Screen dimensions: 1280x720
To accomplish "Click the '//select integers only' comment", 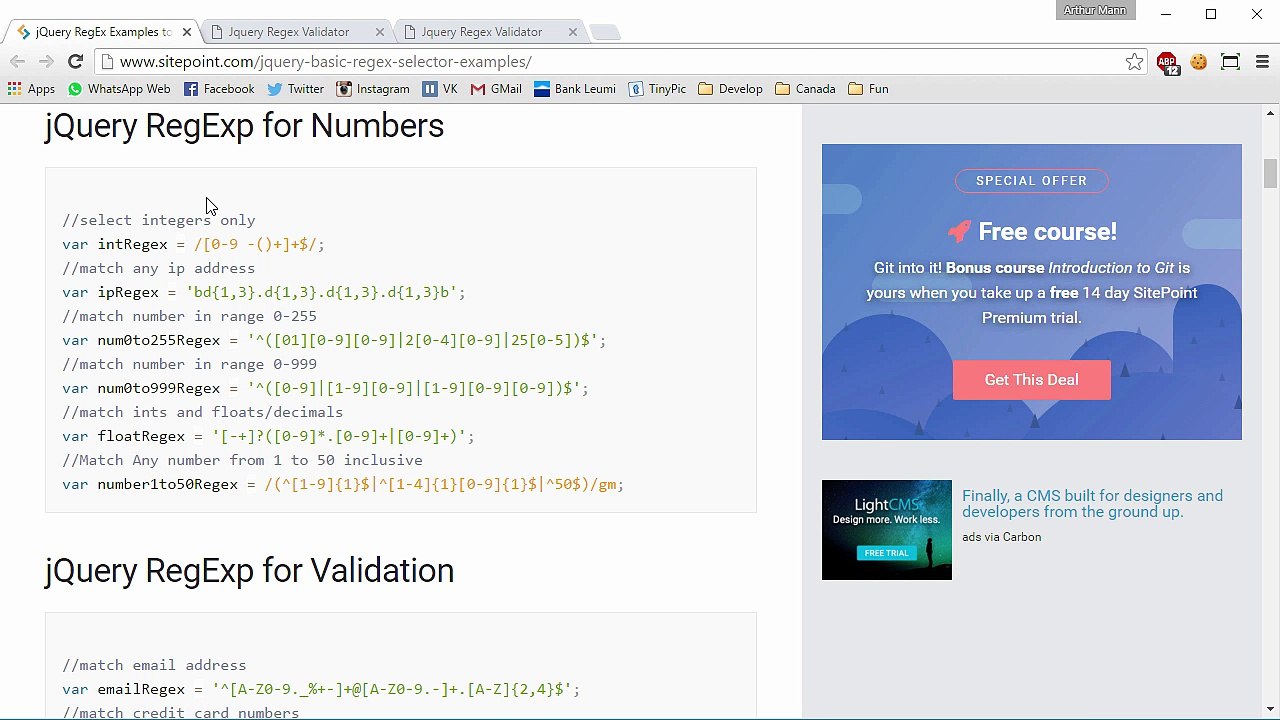I will tap(159, 220).
